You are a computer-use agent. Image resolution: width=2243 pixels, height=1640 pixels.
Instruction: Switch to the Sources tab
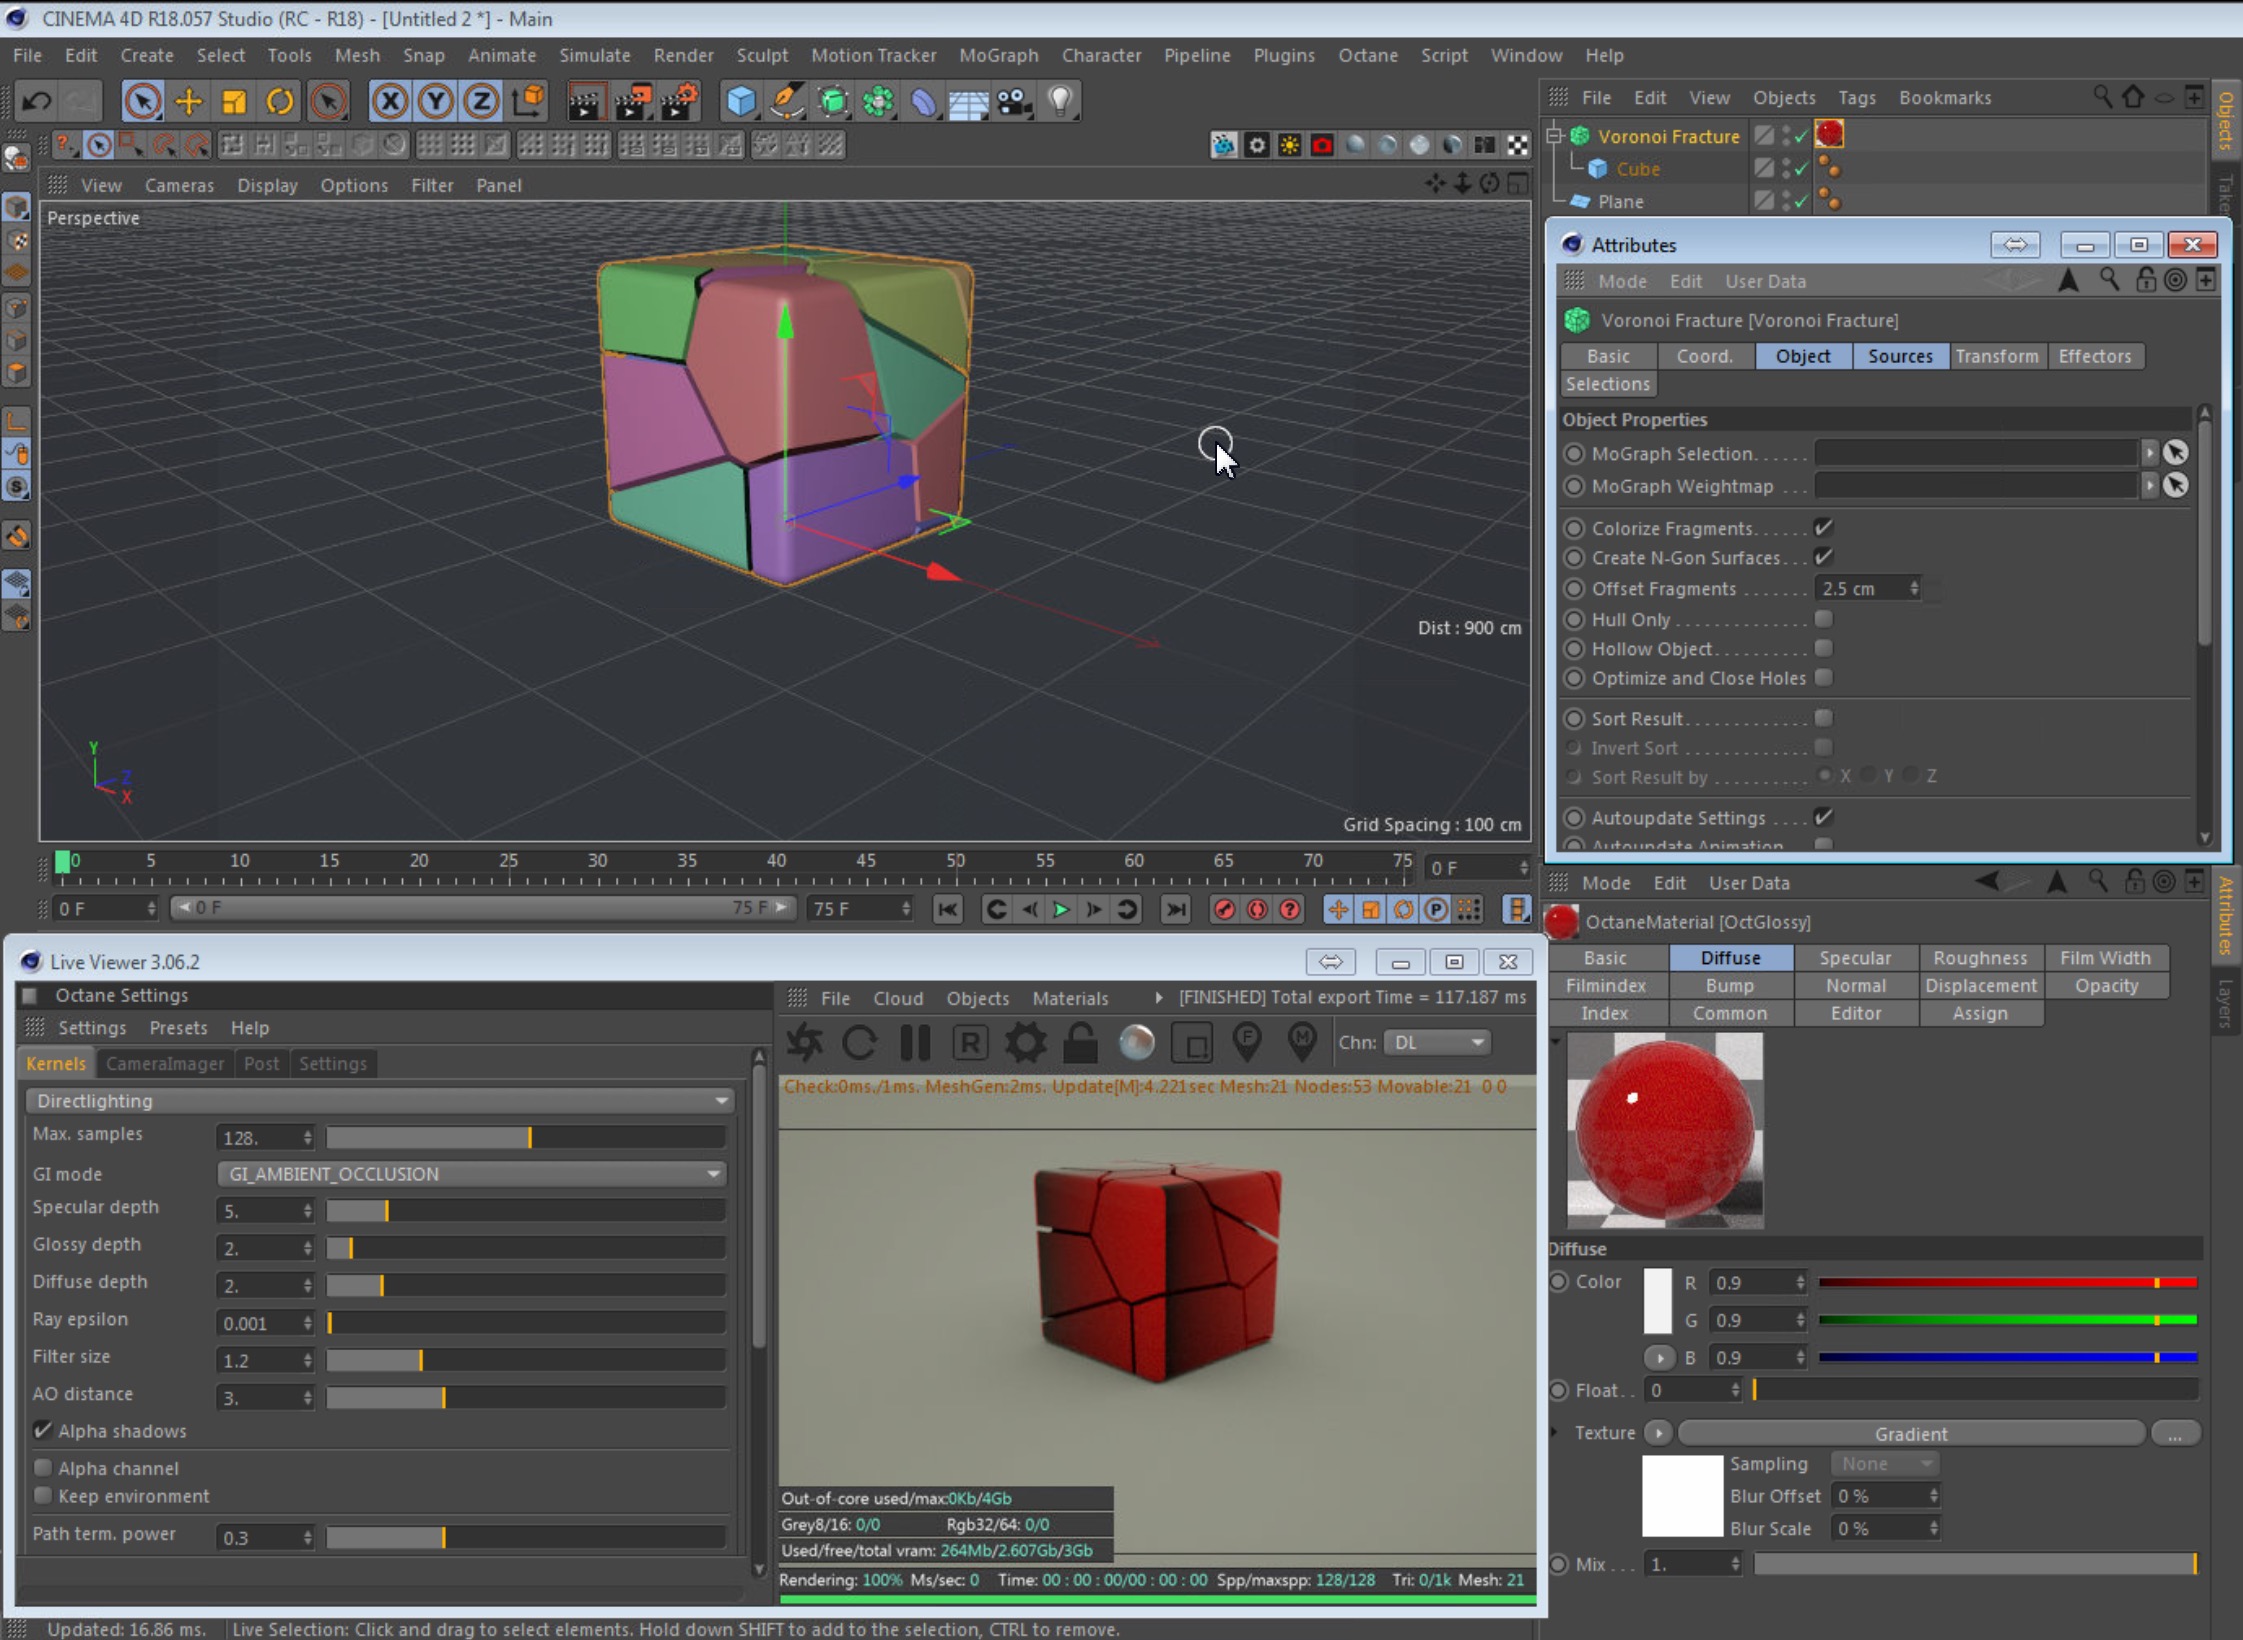1899,357
